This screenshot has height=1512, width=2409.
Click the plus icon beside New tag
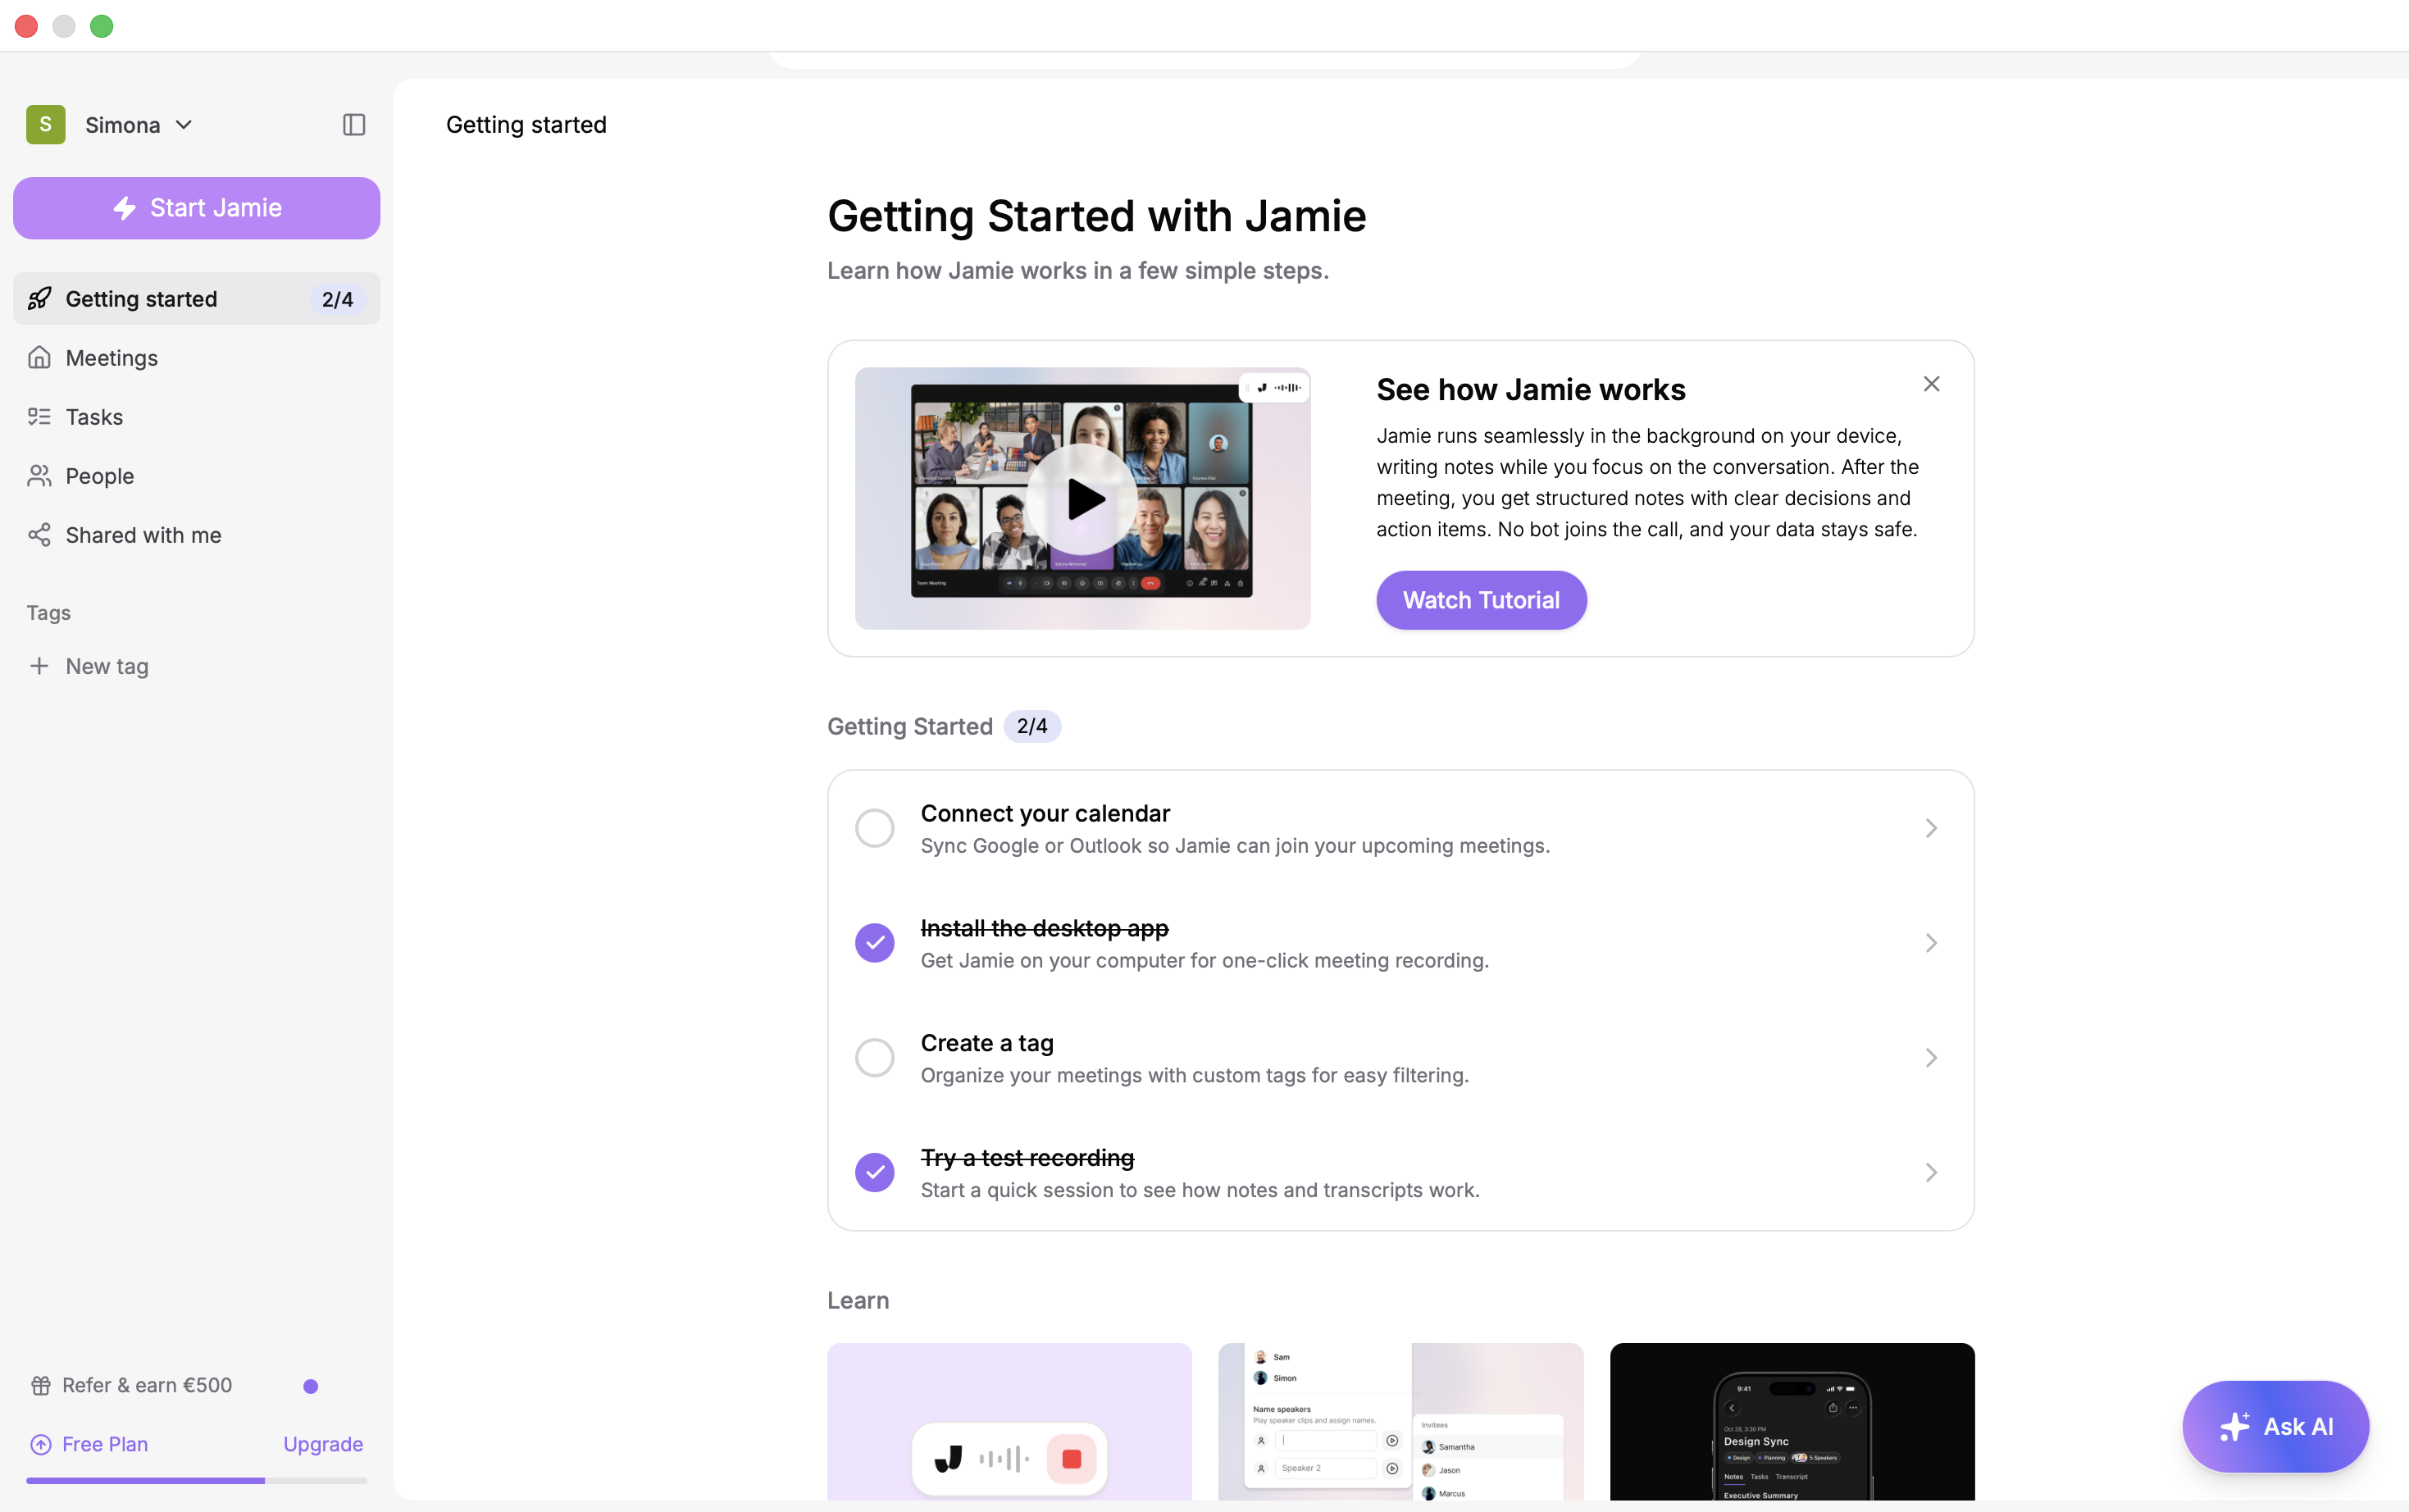click(39, 666)
